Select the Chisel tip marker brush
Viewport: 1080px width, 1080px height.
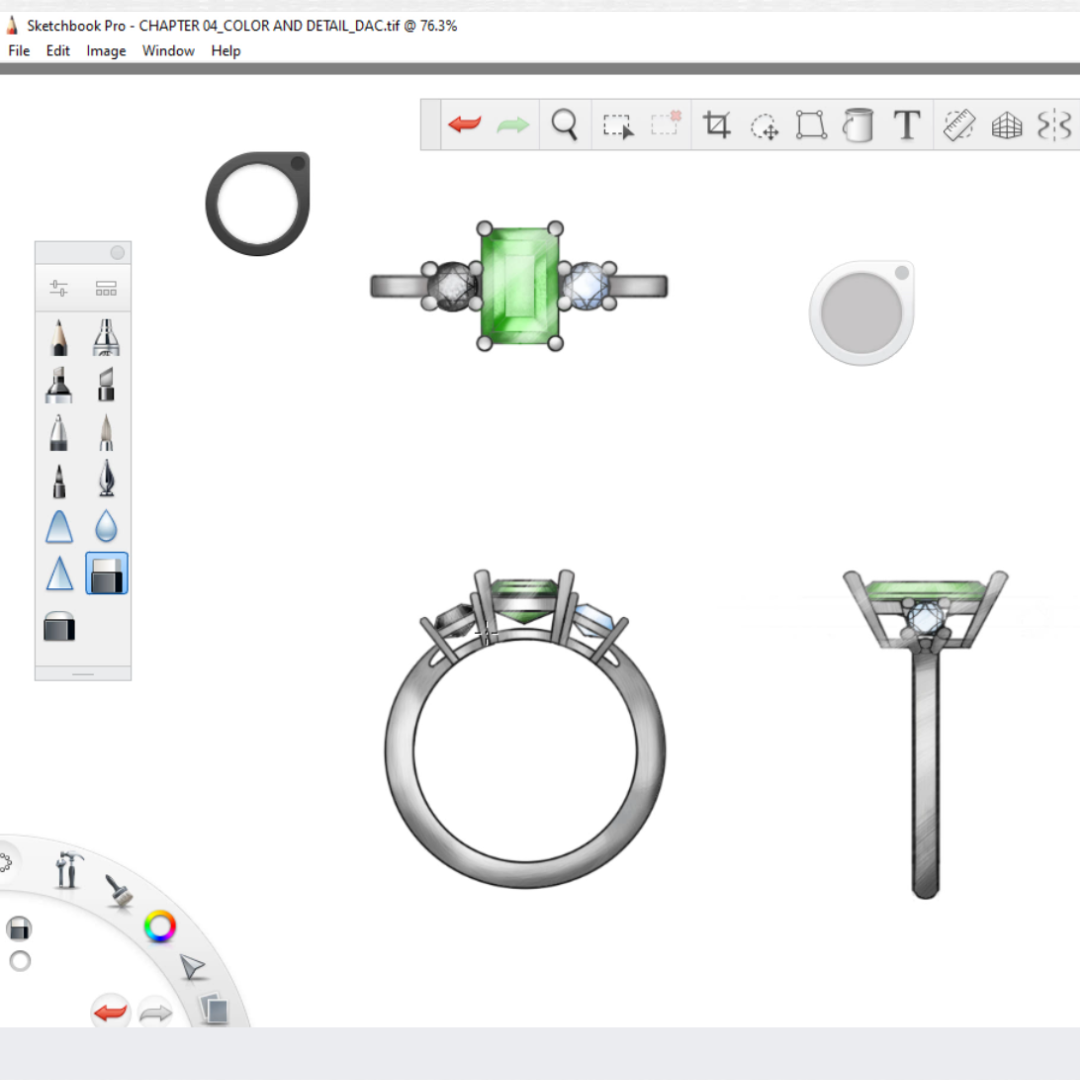[x=105, y=384]
